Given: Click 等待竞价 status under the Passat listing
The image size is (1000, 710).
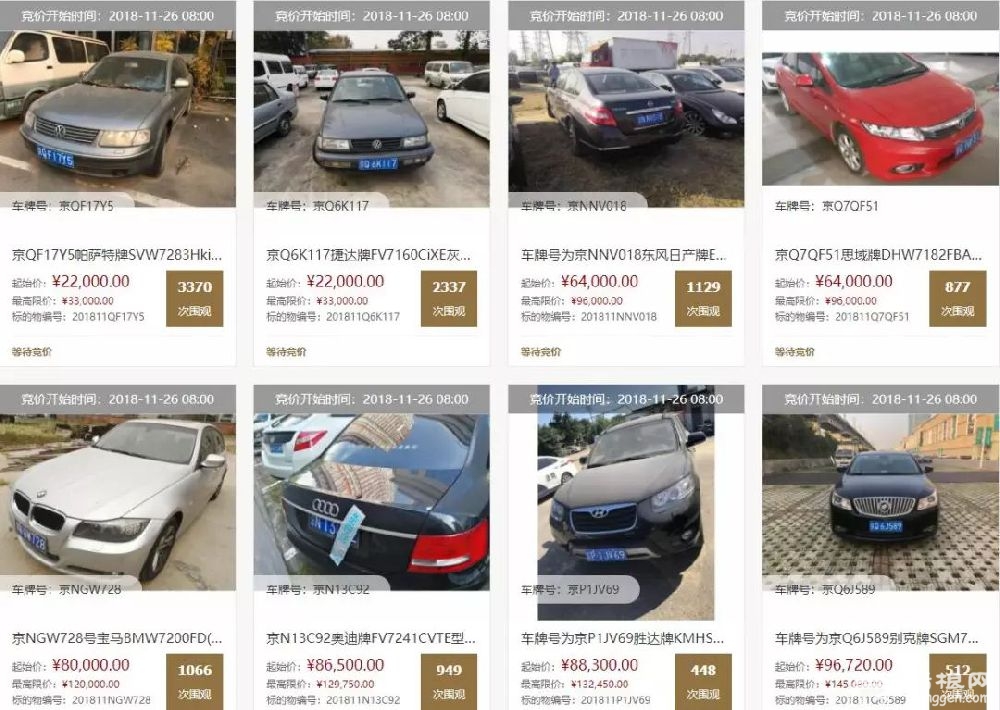Looking at the screenshot, I should tap(32, 351).
